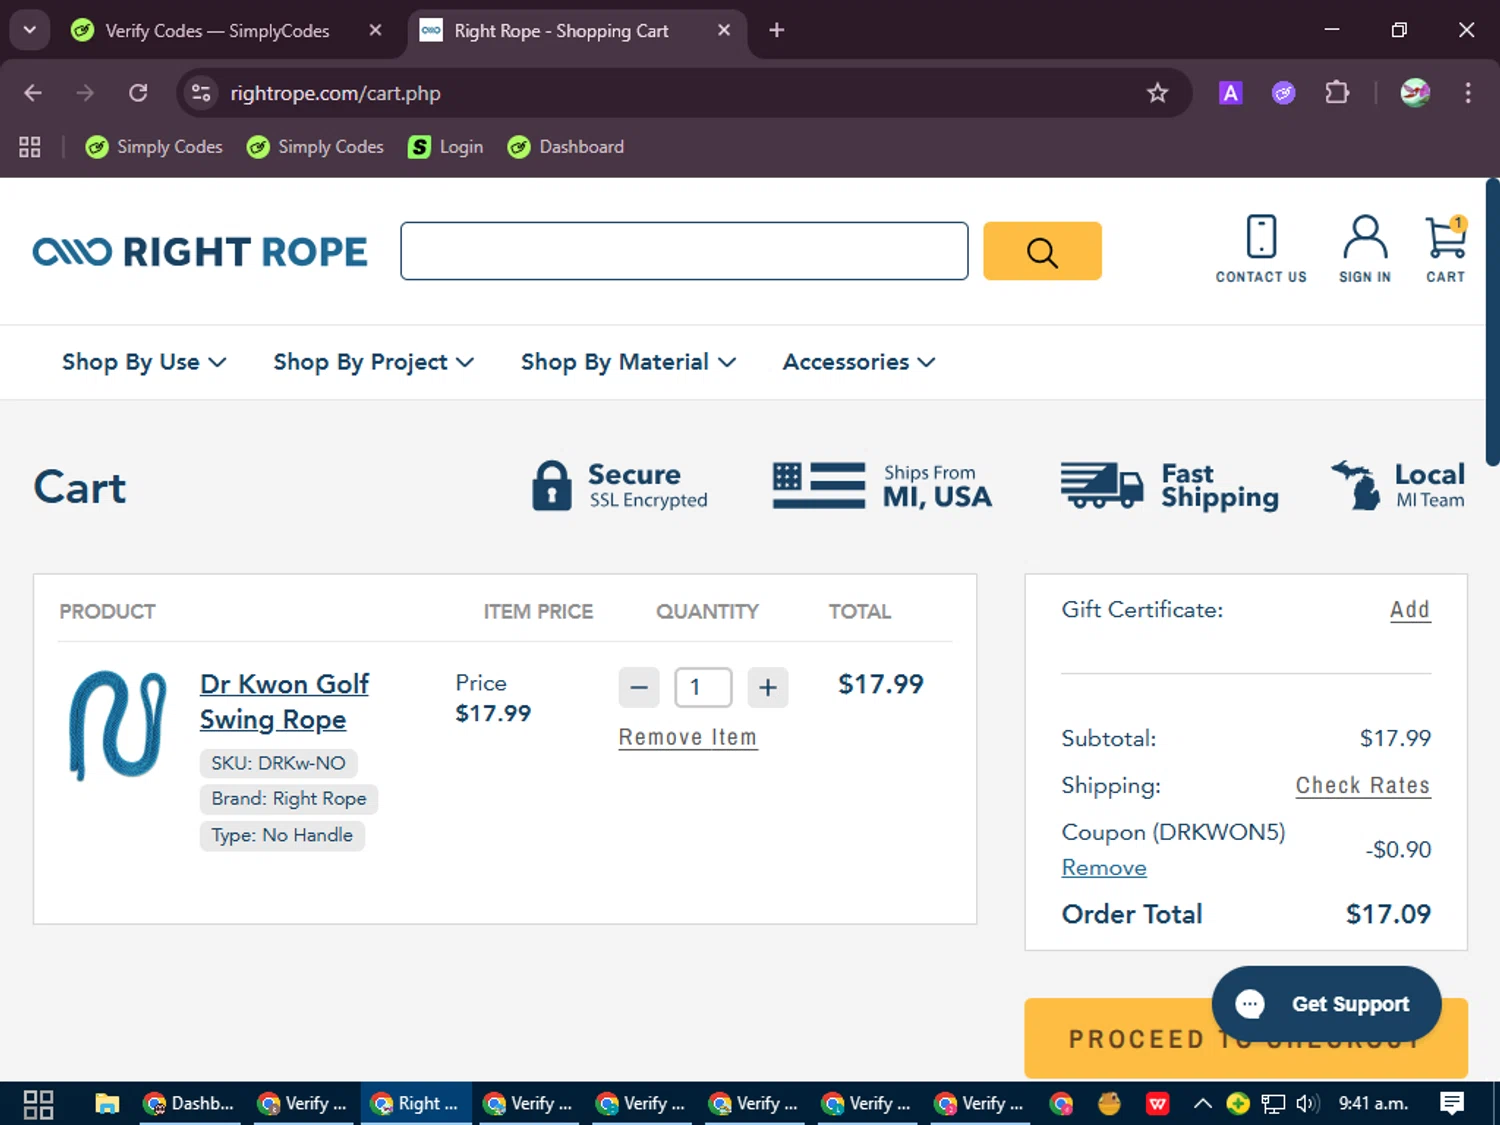Click the yellow search magnifier button
Screen dimensions: 1500x1125
point(1042,251)
